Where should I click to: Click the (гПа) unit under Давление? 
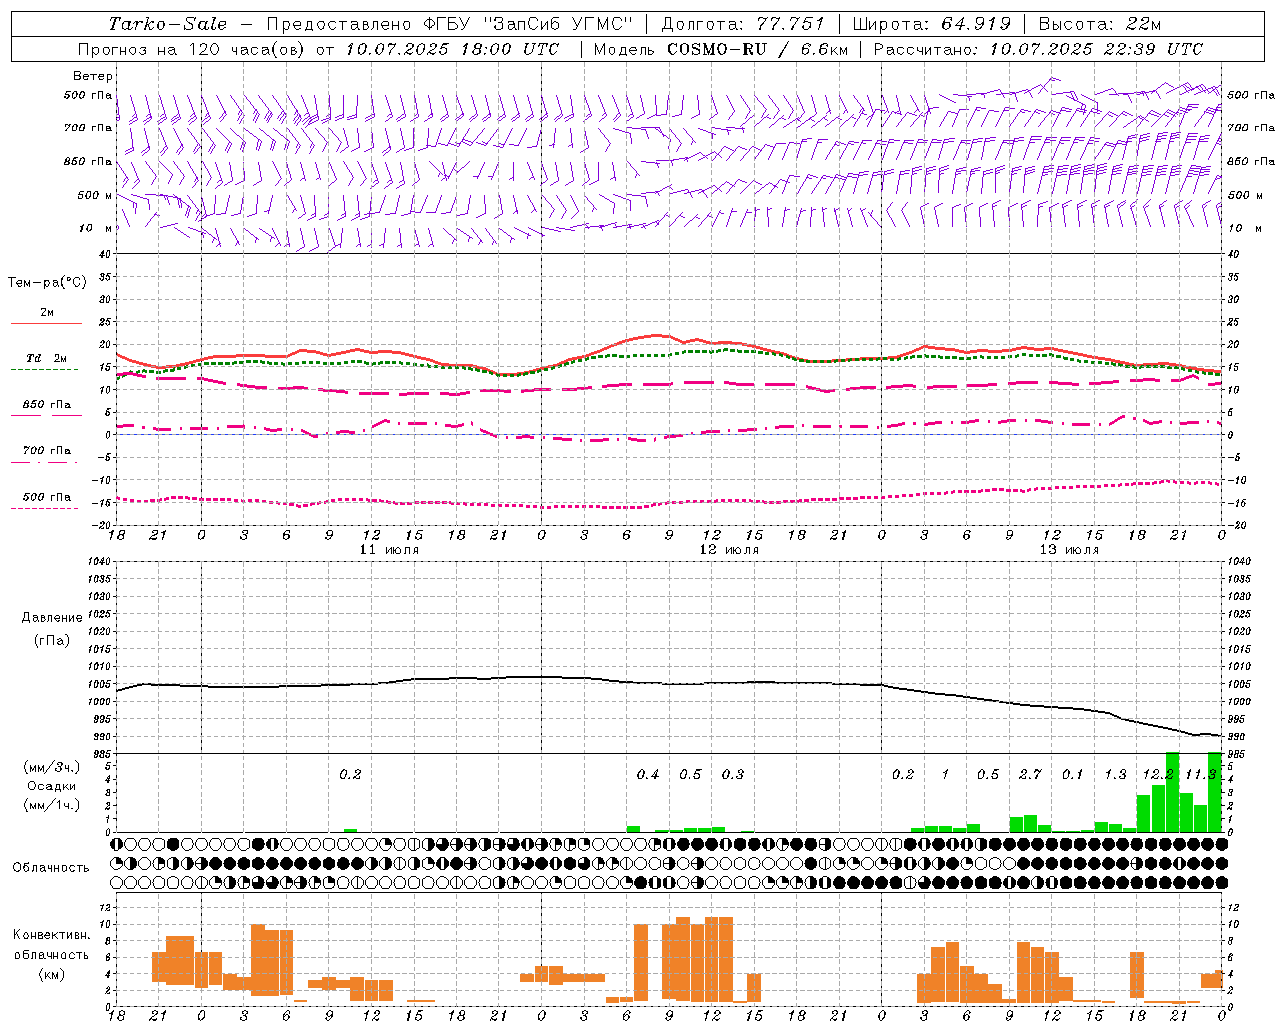(x=51, y=640)
